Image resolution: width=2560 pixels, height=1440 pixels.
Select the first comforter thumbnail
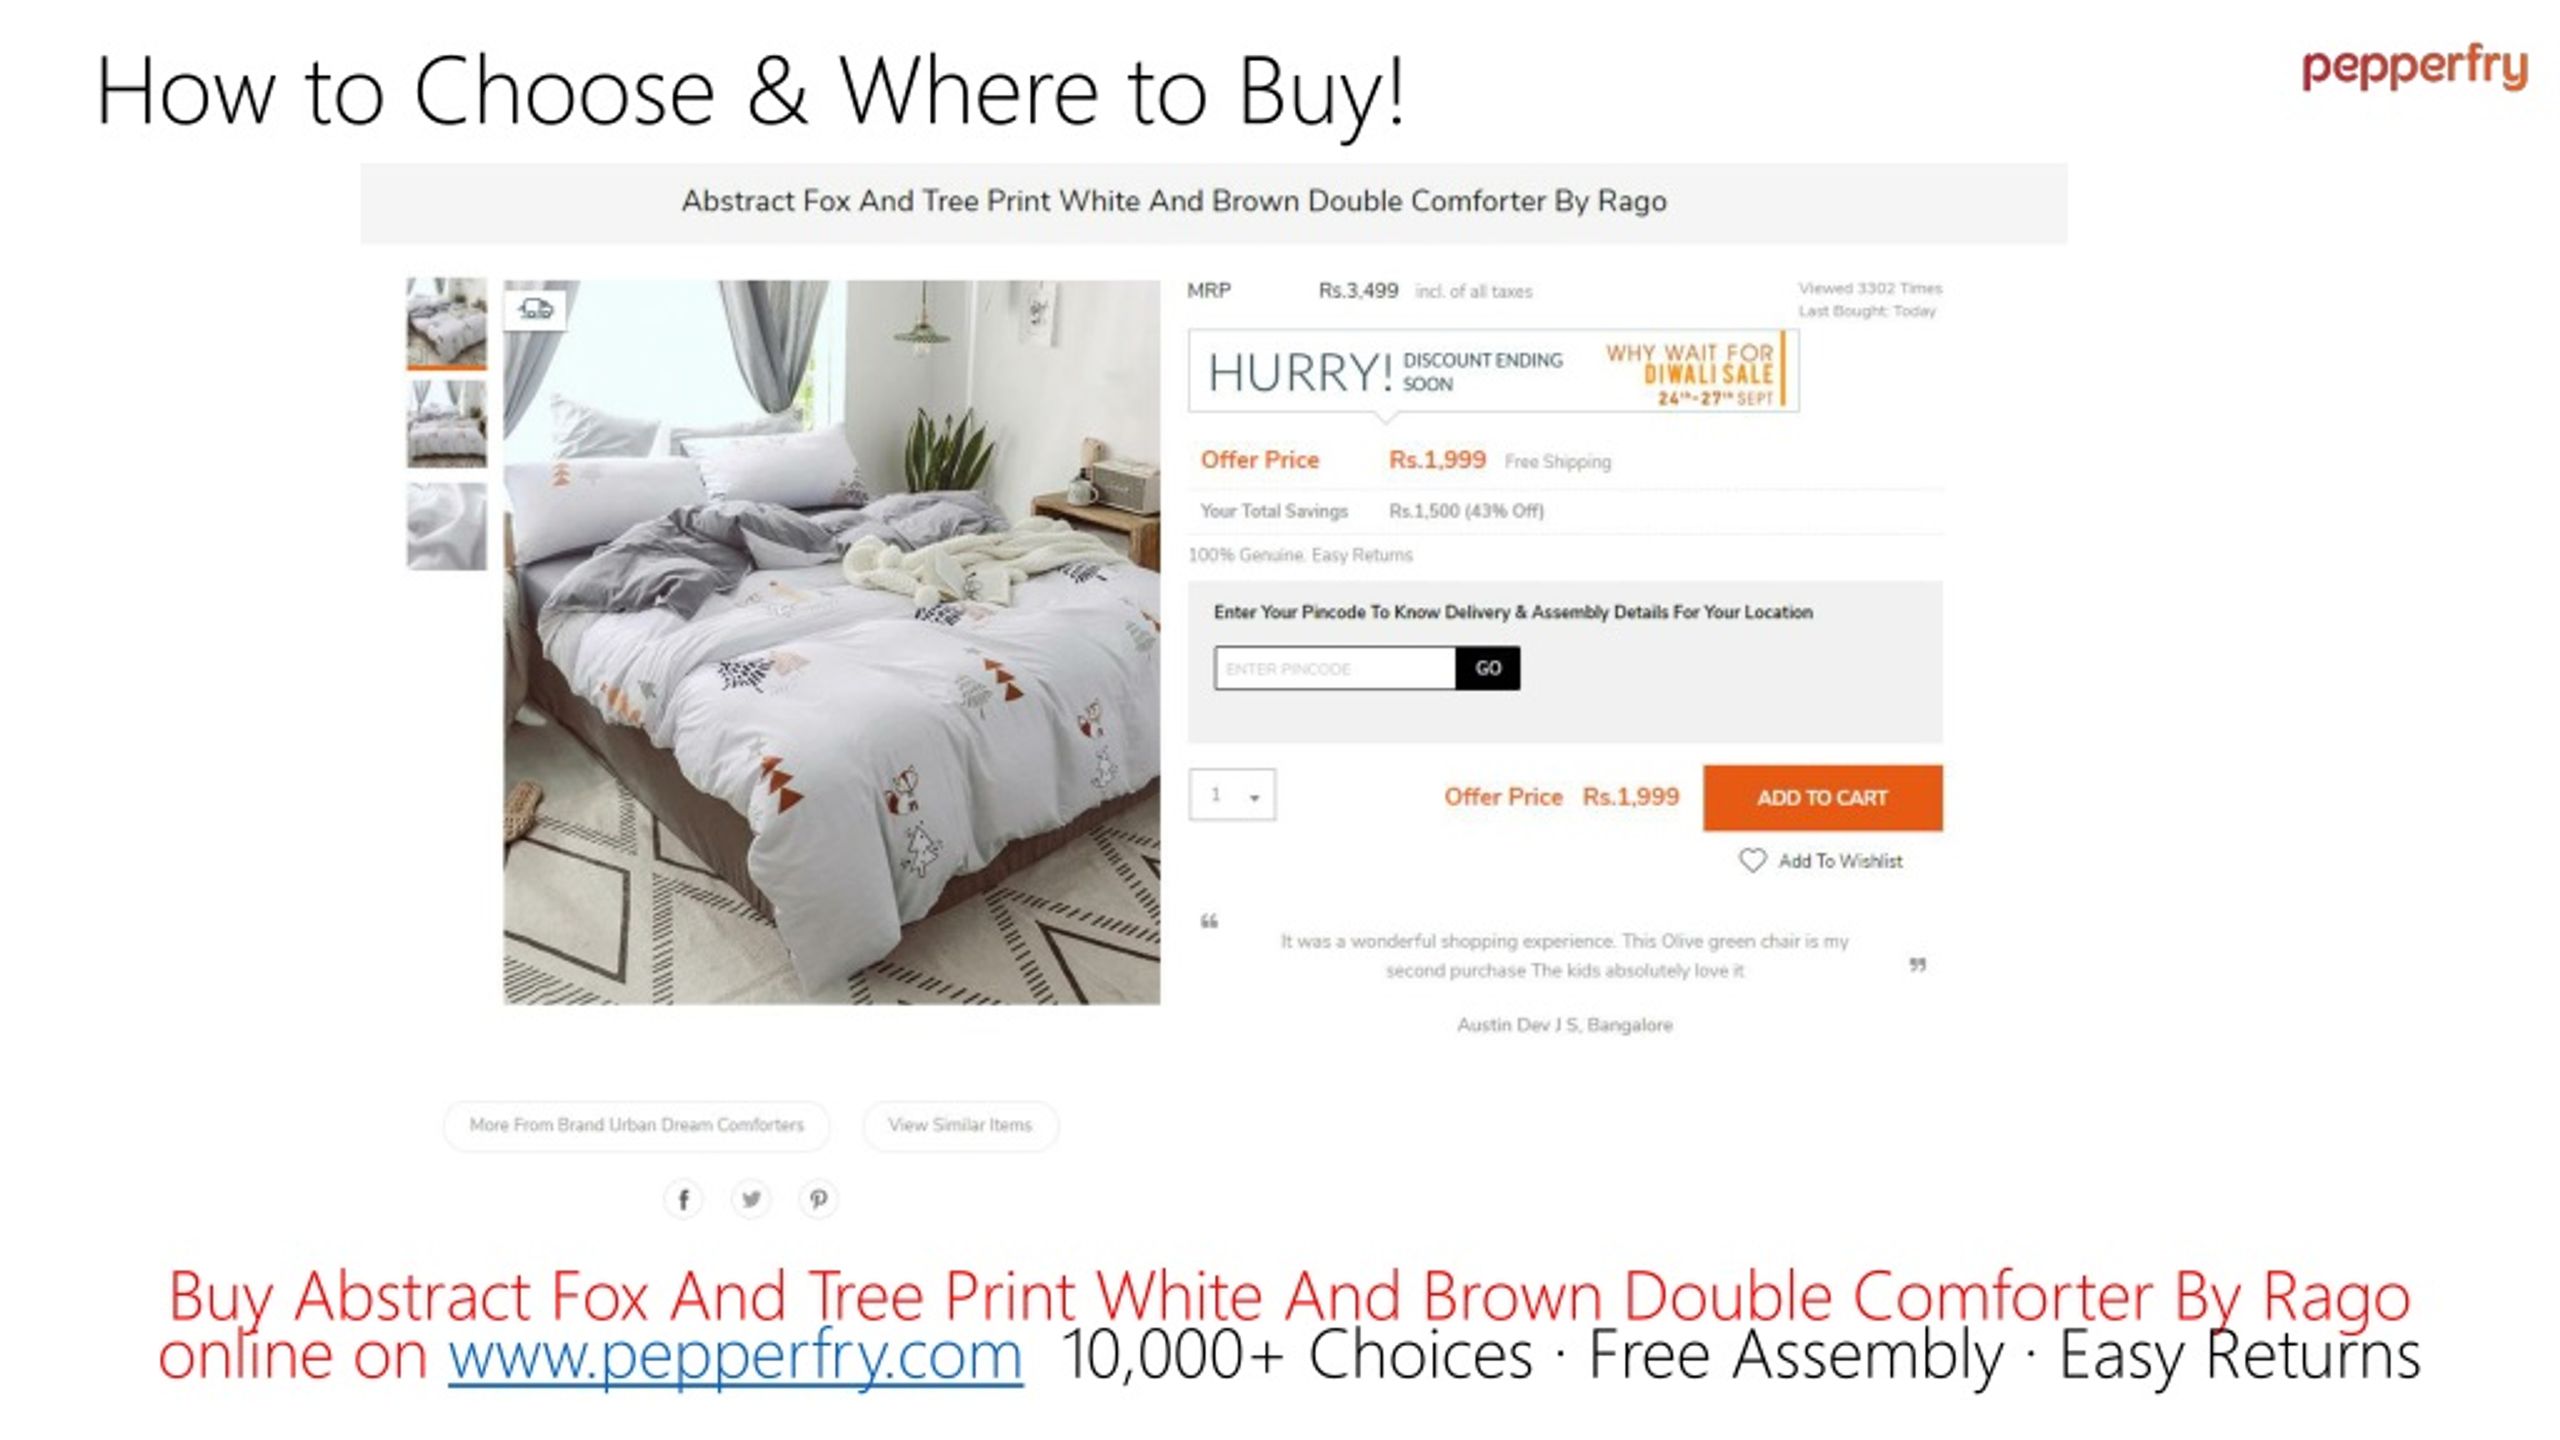(446, 323)
